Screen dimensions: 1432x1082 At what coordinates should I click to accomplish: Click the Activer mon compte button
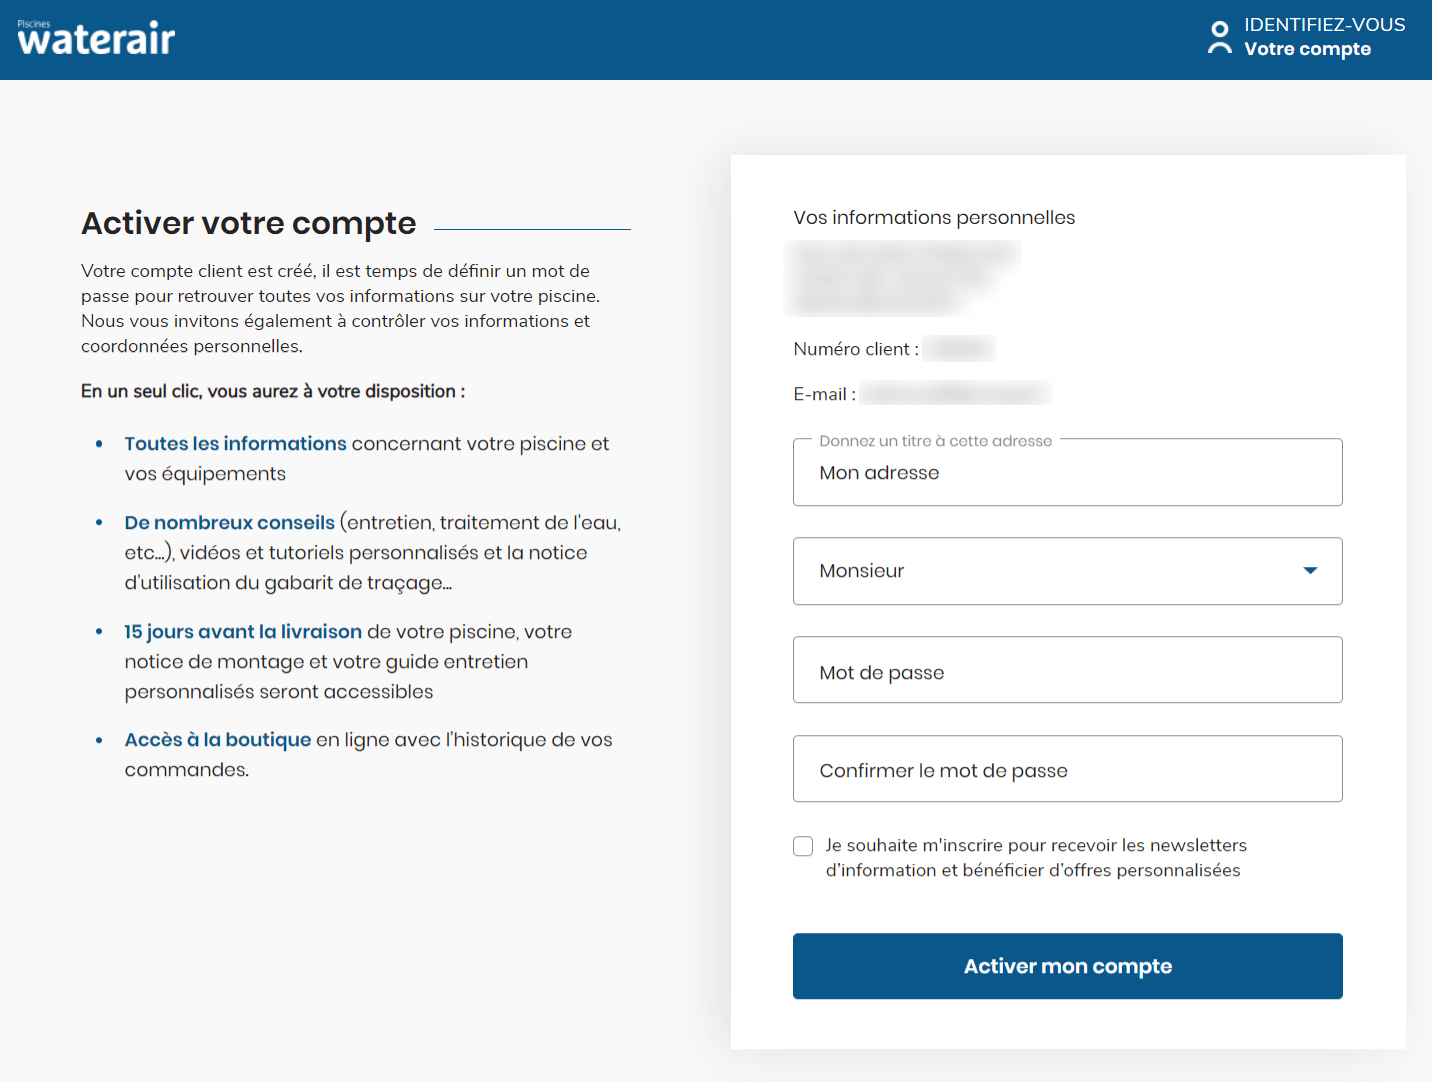click(x=1067, y=966)
